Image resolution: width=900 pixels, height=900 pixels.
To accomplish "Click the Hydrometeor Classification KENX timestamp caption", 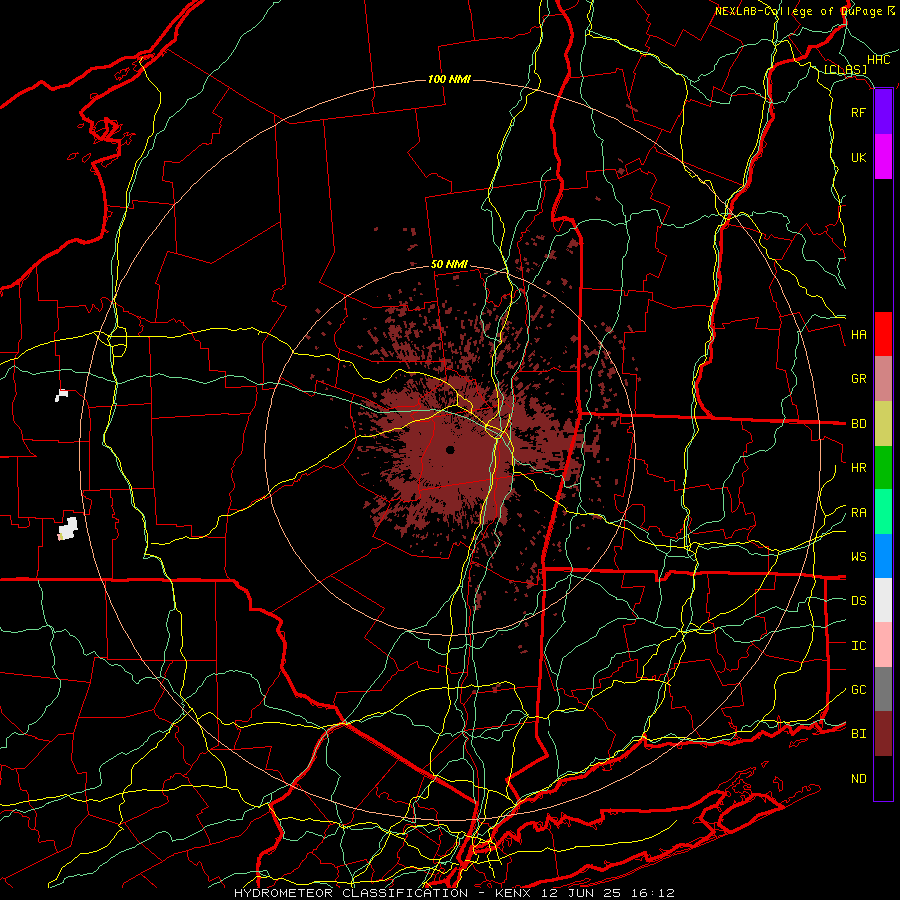I will pos(455,893).
